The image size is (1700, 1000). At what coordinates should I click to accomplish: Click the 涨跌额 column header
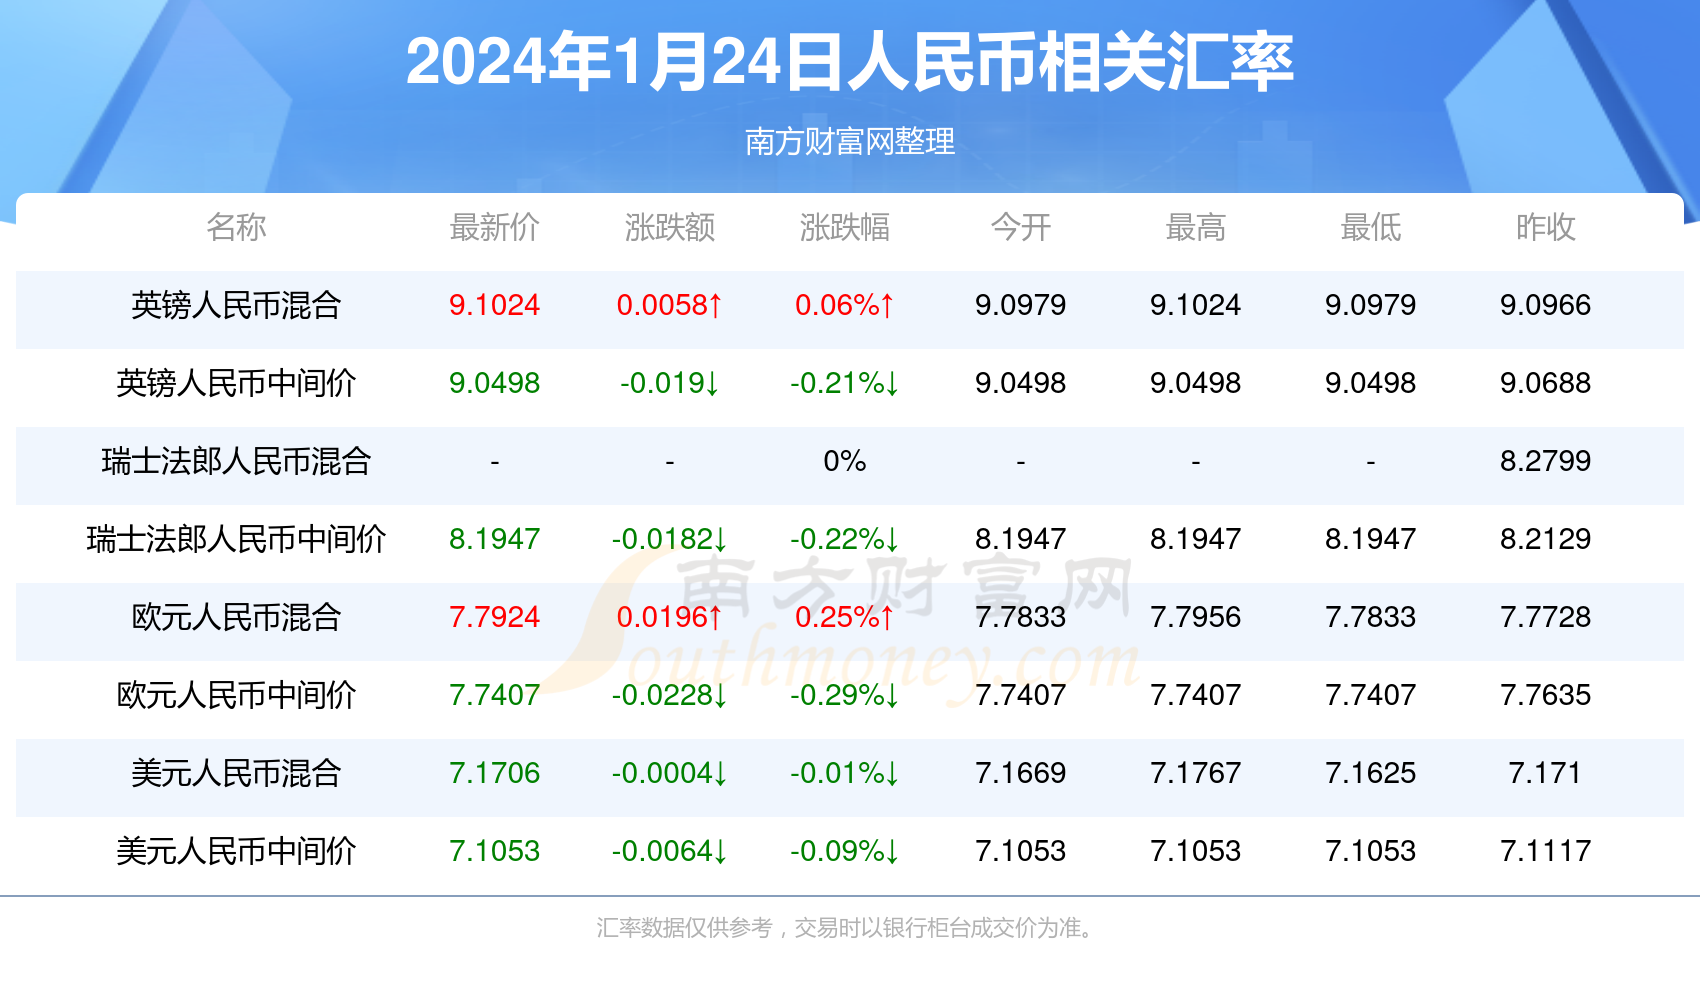pos(670,227)
